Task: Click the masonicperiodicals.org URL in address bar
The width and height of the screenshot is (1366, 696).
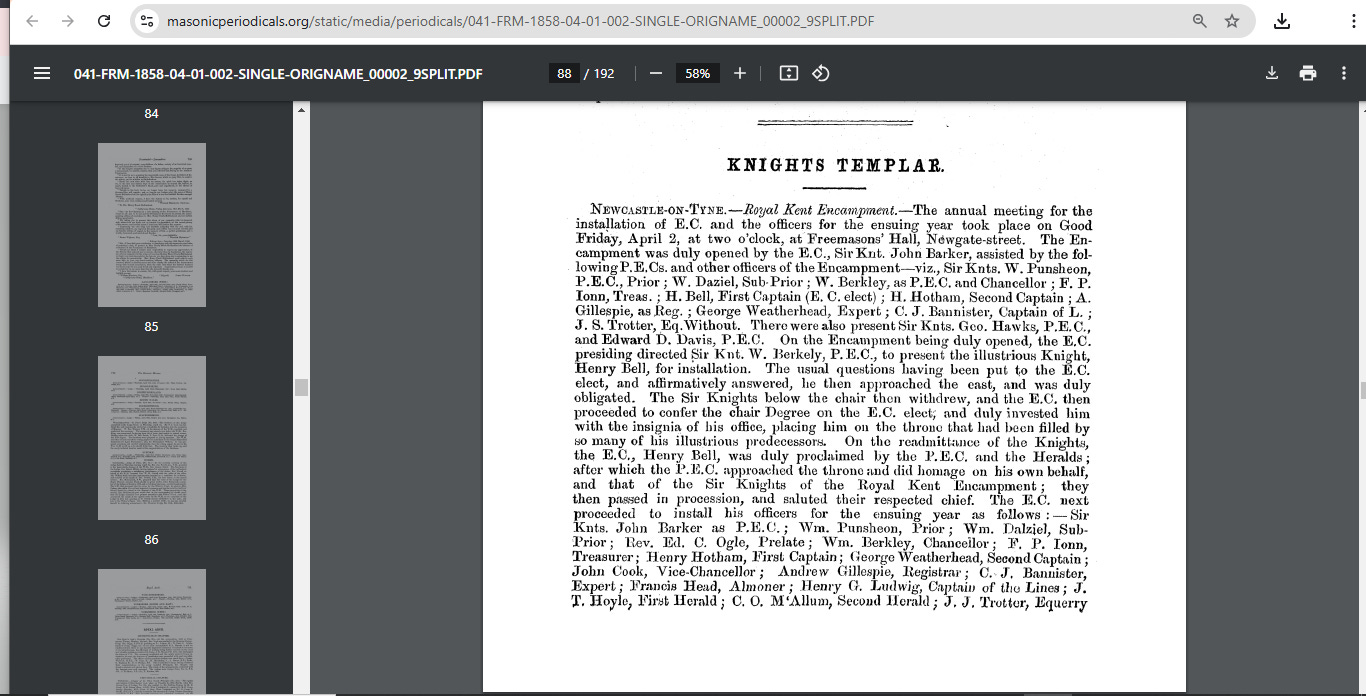Action: [x=520, y=21]
